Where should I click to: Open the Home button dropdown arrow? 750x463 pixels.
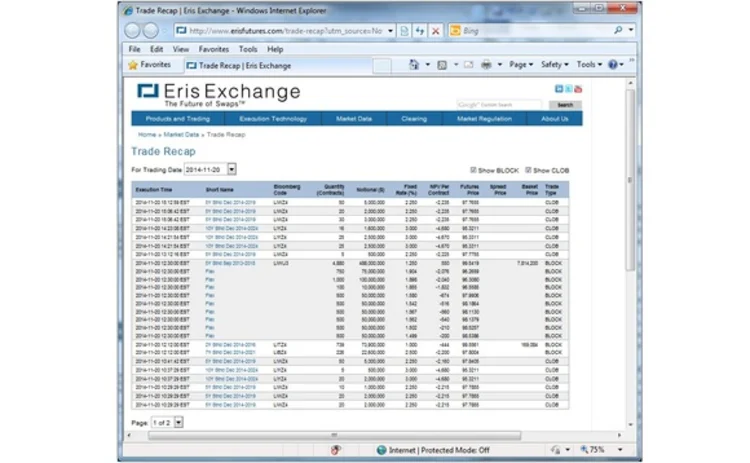[428, 65]
